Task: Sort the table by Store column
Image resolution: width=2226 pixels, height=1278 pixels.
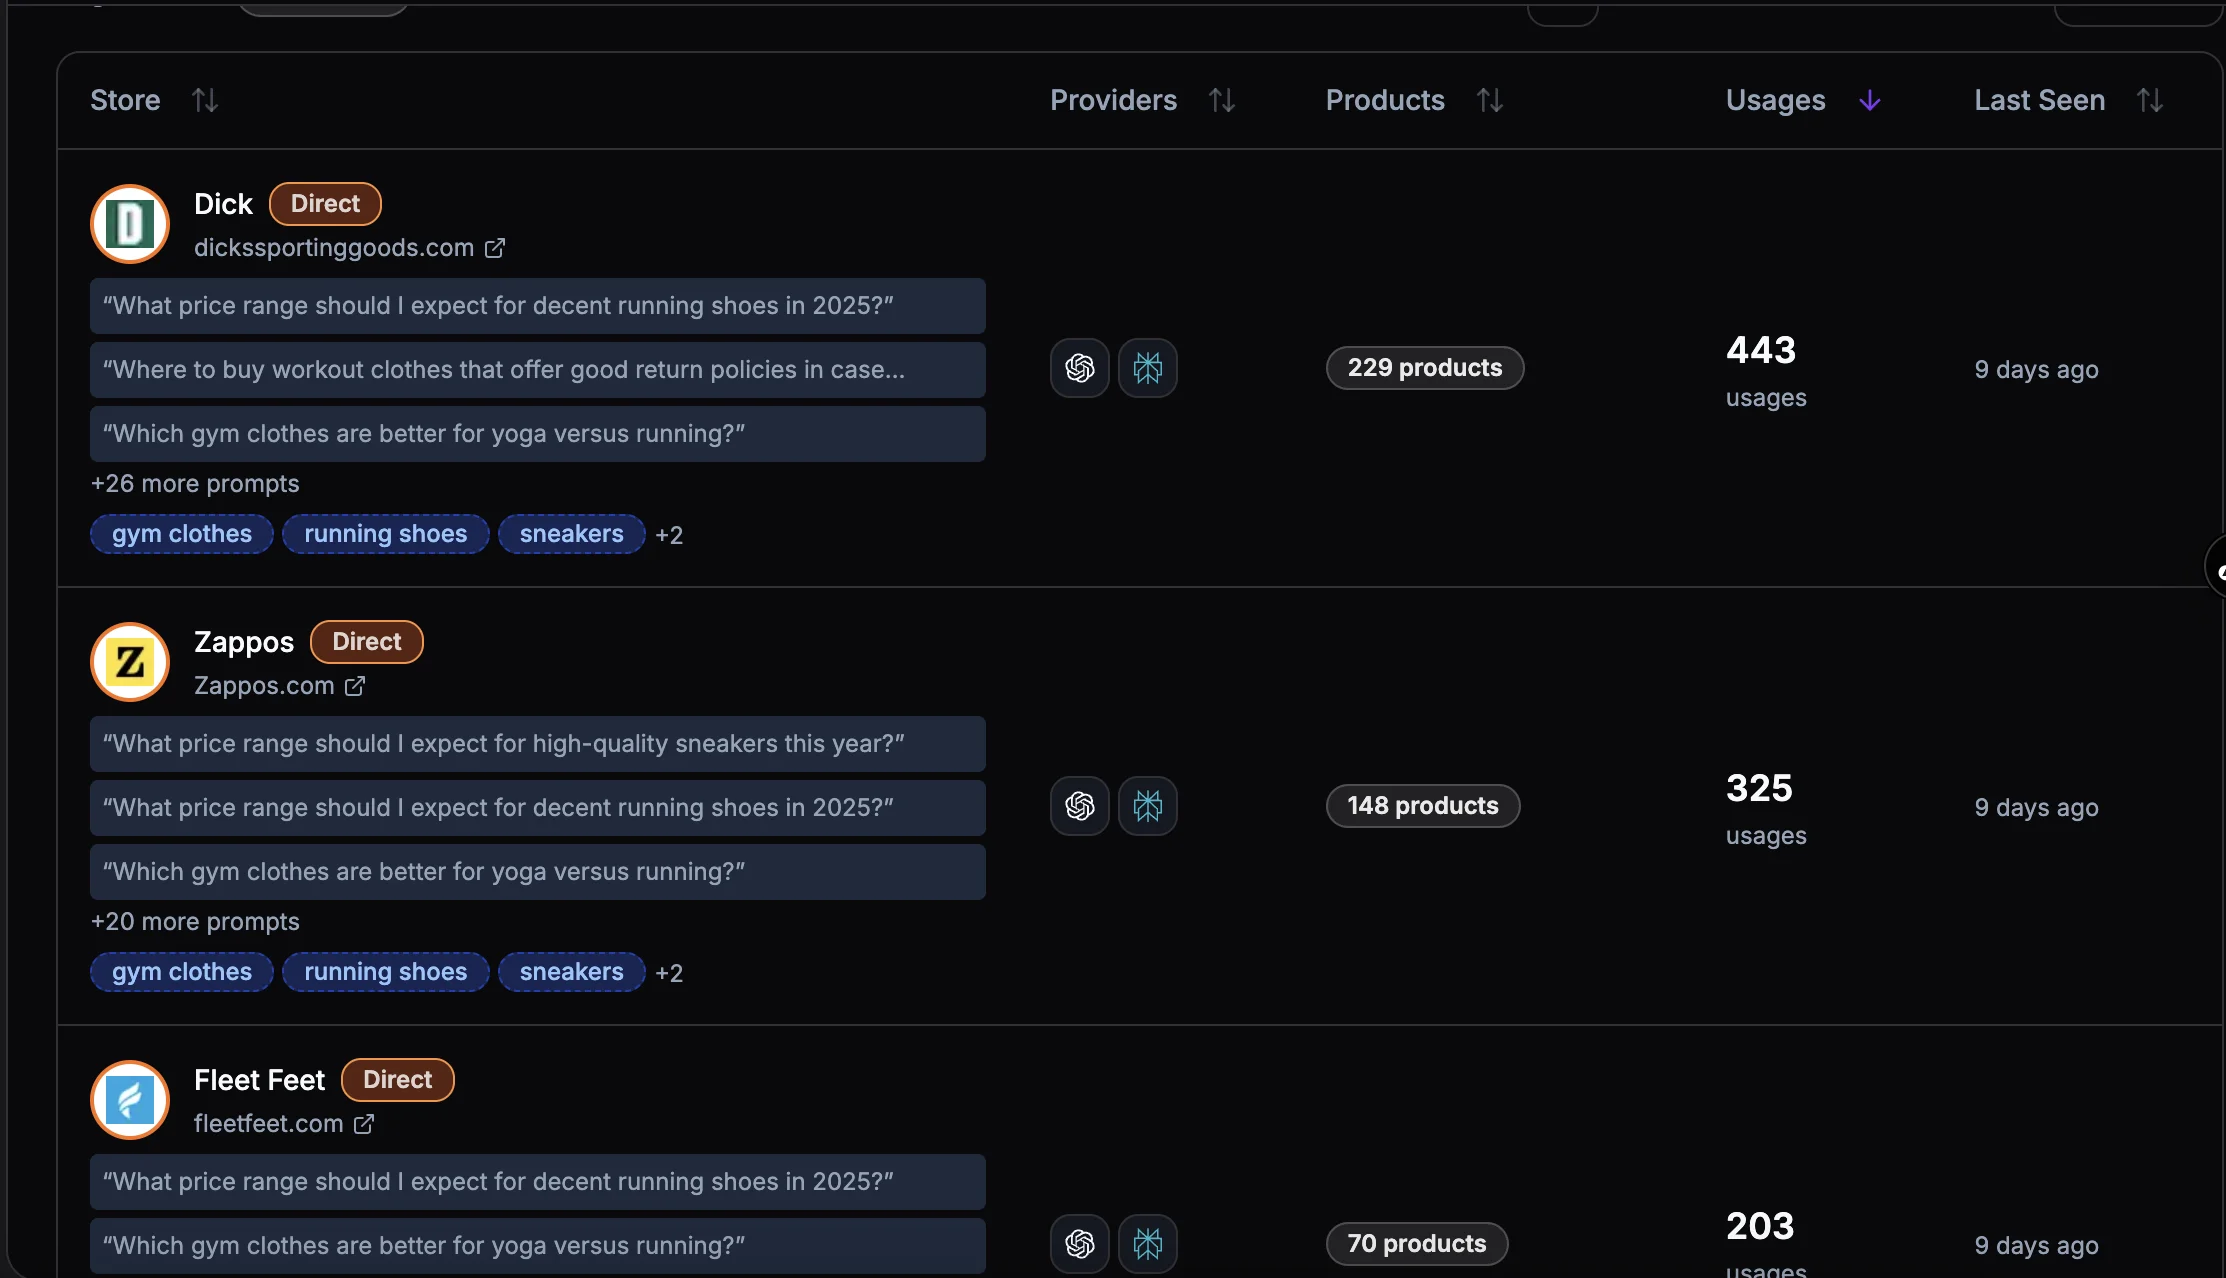Action: [205, 100]
